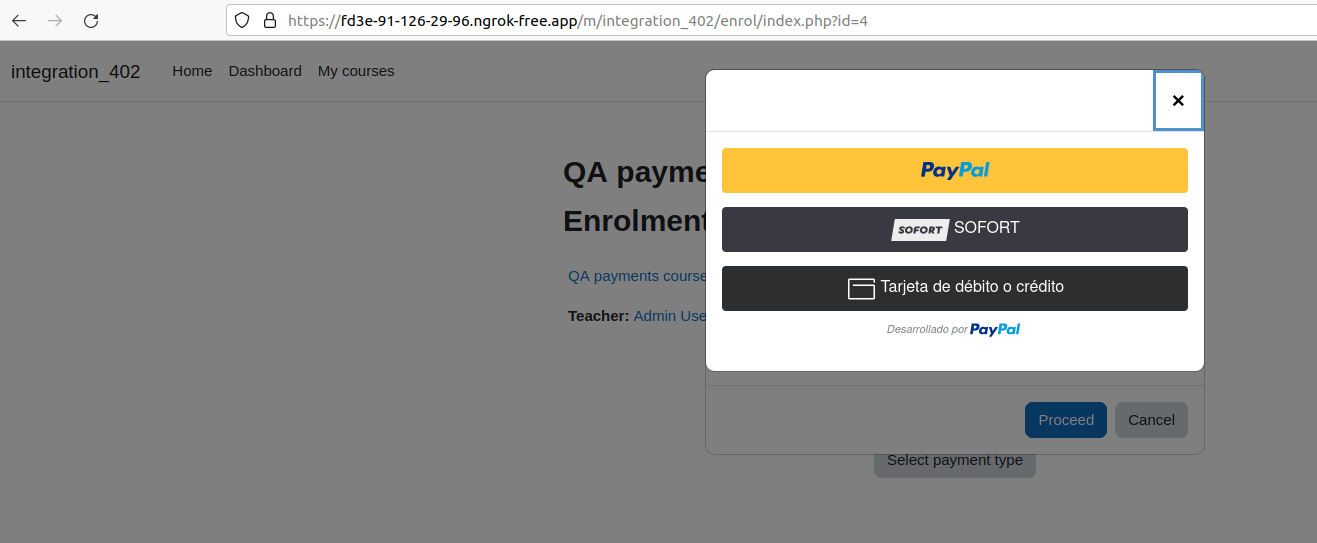Click the Proceed button

click(1066, 420)
